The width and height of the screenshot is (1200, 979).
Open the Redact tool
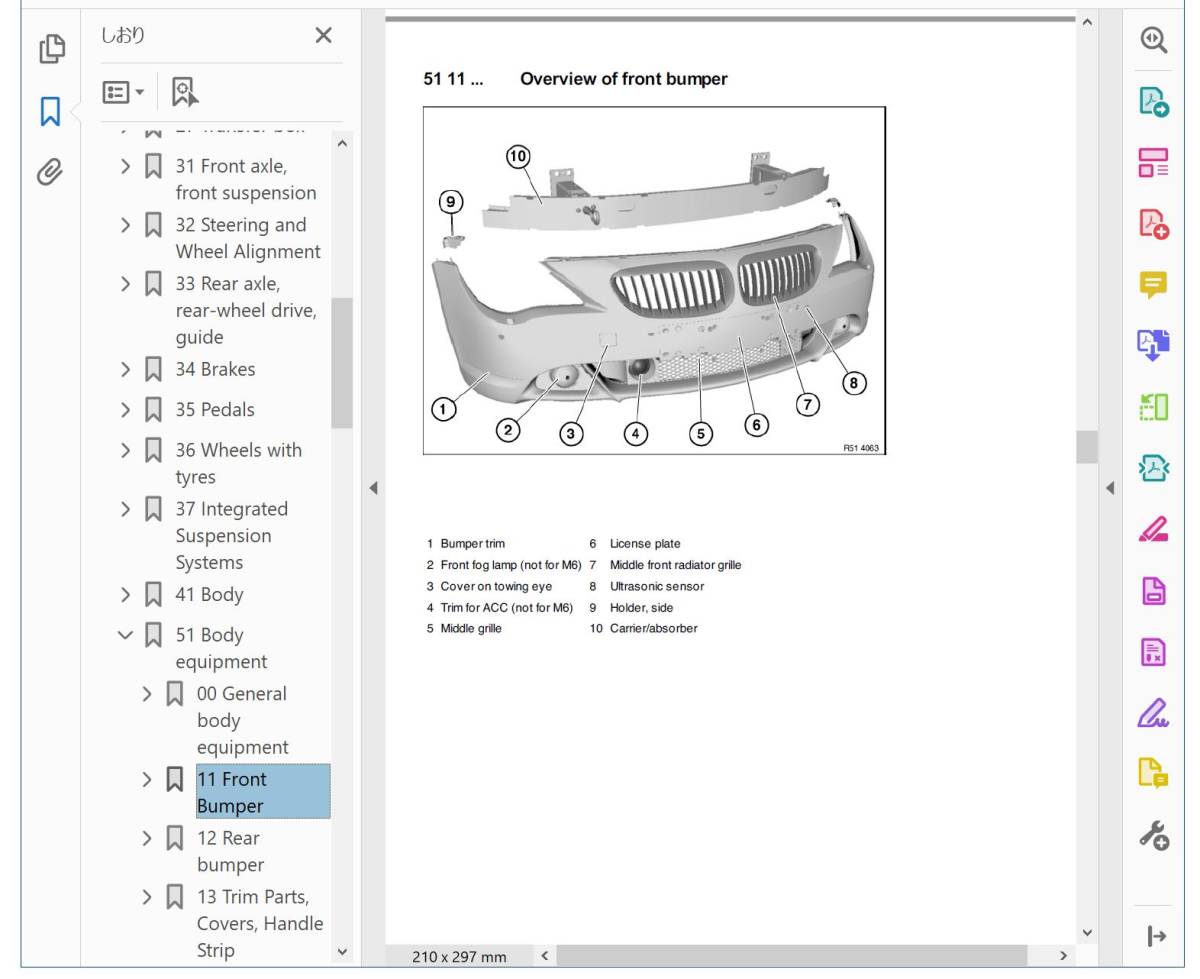coord(1154,529)
